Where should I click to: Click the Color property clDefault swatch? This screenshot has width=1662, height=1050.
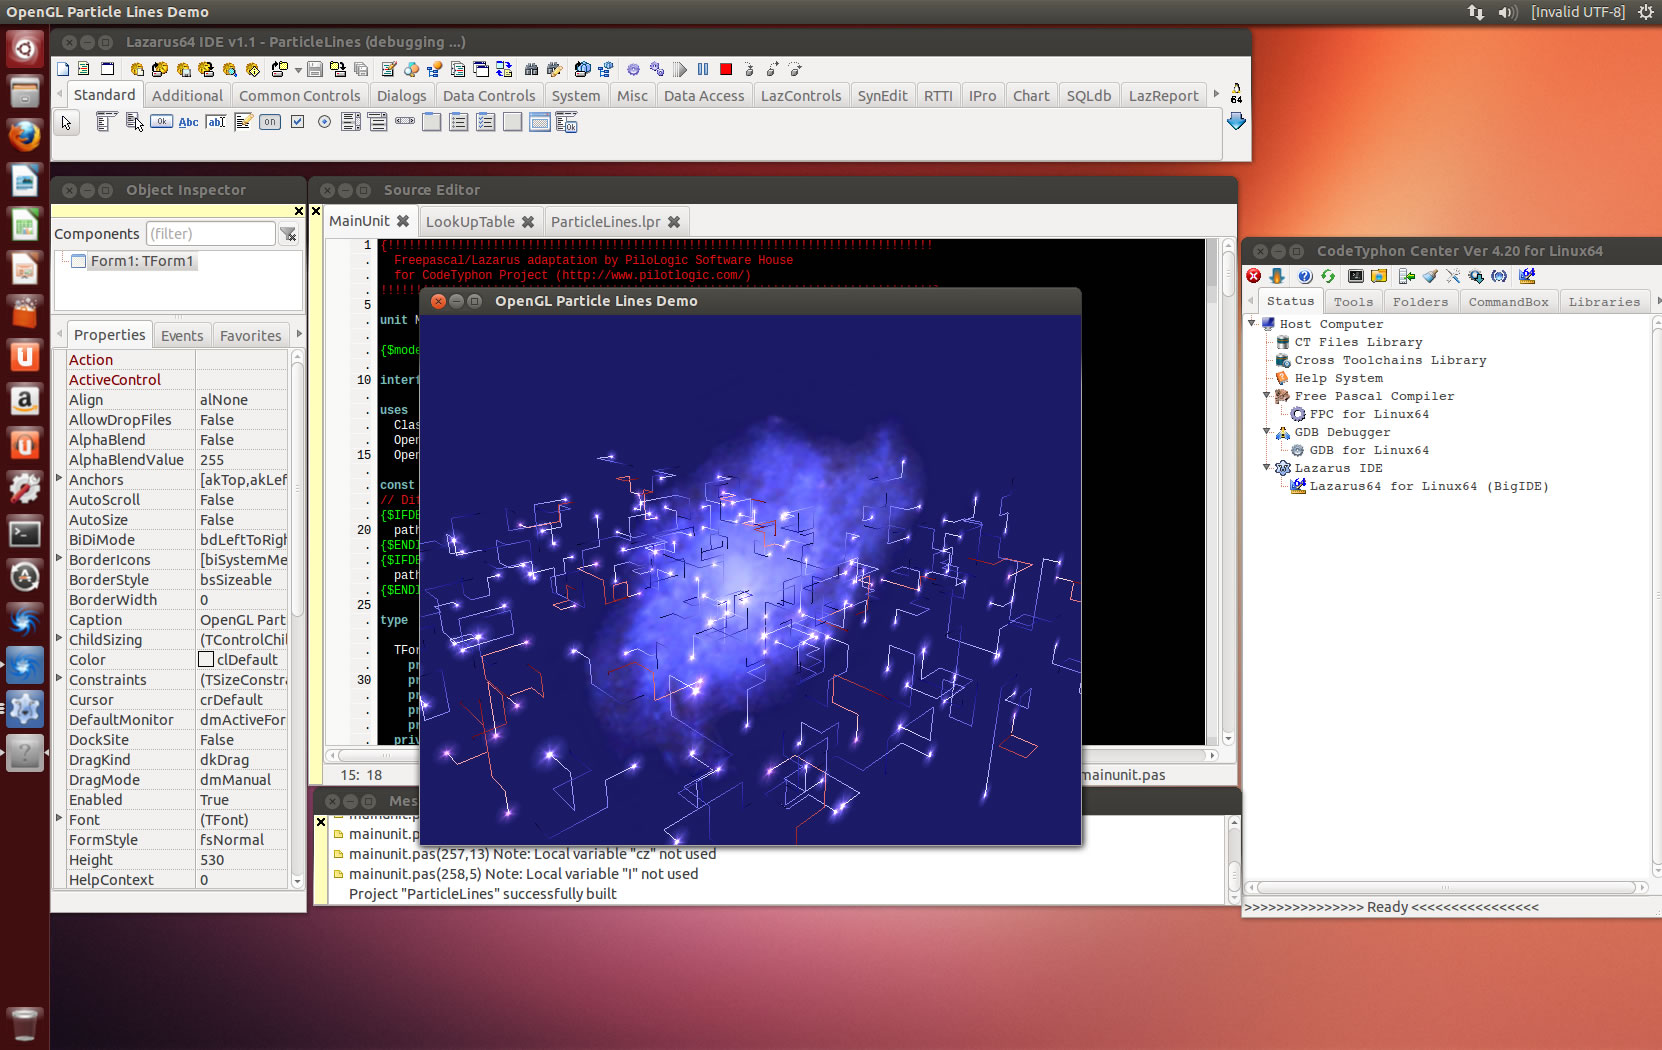tap(206, 660)
